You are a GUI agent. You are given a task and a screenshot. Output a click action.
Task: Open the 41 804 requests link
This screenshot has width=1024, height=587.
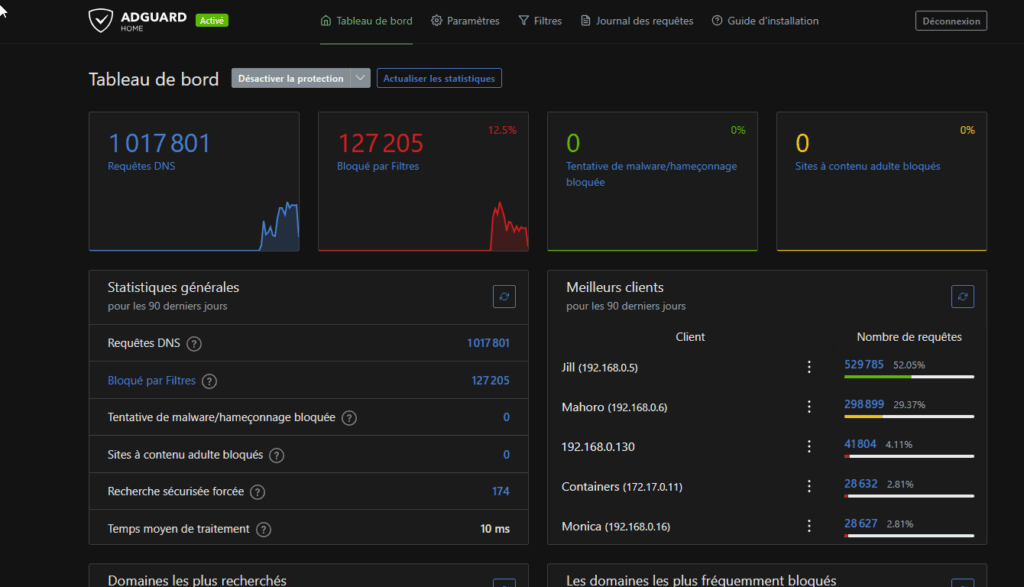pyautogui.click(x=860, y=444)
